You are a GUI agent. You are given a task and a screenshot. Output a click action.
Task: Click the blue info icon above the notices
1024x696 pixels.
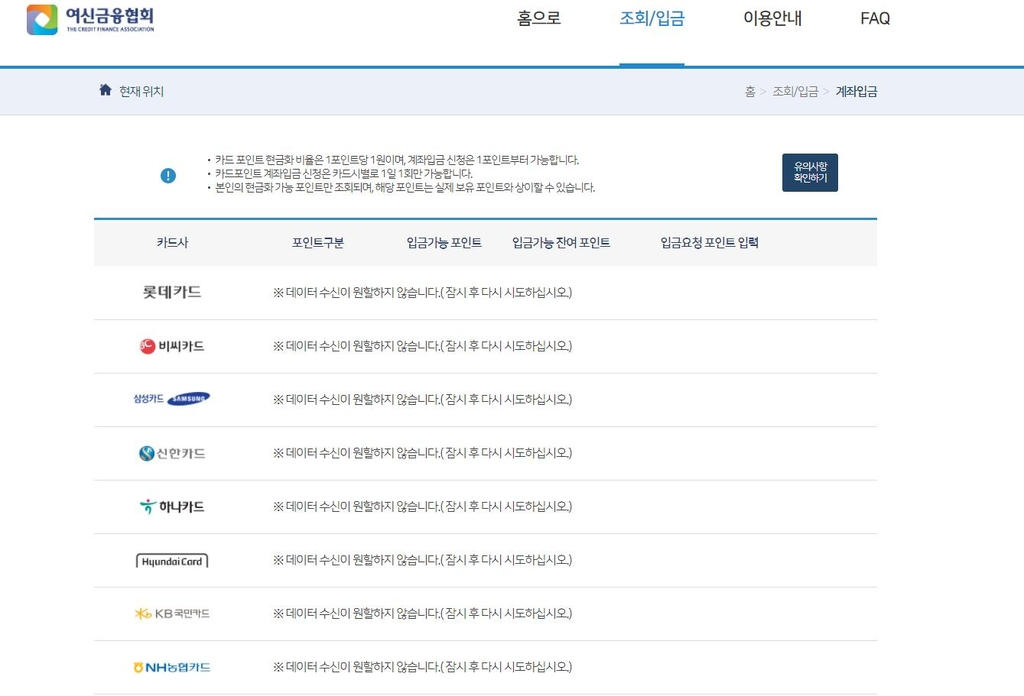pos(167,176)
